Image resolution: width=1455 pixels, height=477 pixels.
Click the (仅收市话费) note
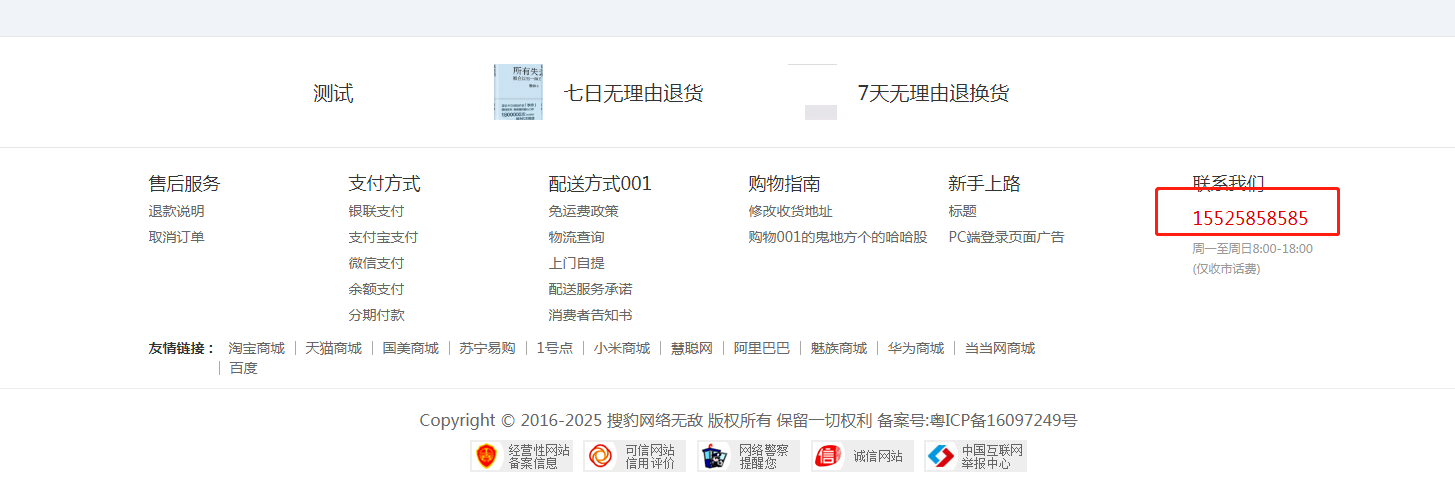(1226, 269)
